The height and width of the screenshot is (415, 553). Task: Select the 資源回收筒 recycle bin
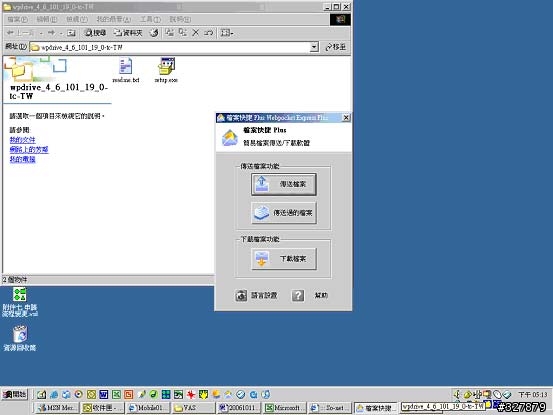(20, 338)
